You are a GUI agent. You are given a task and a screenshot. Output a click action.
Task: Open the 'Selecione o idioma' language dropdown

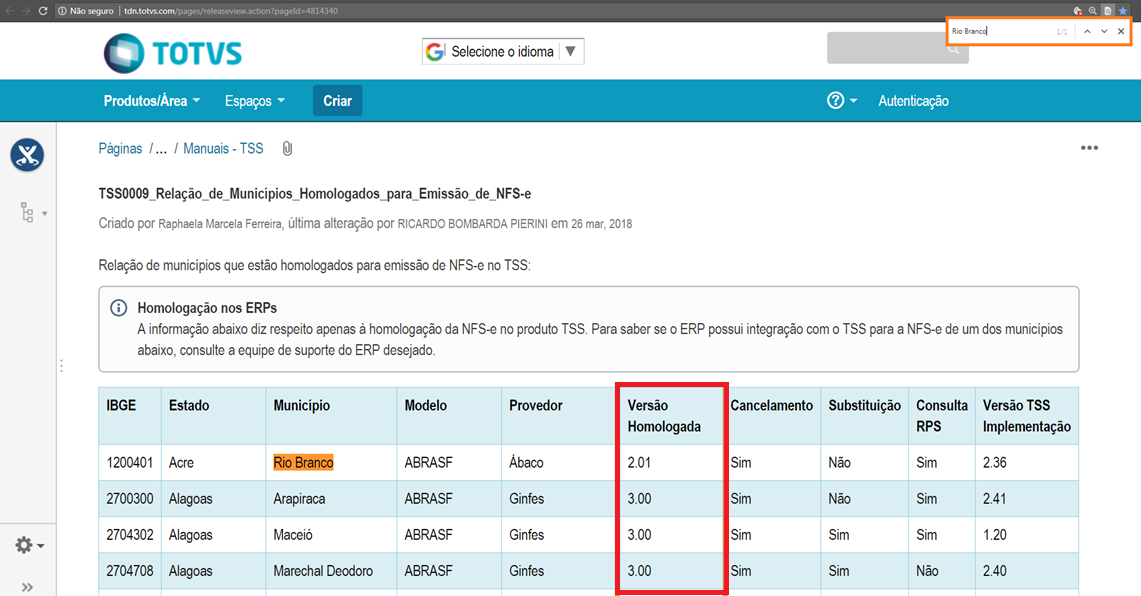[x=503, y=52]
